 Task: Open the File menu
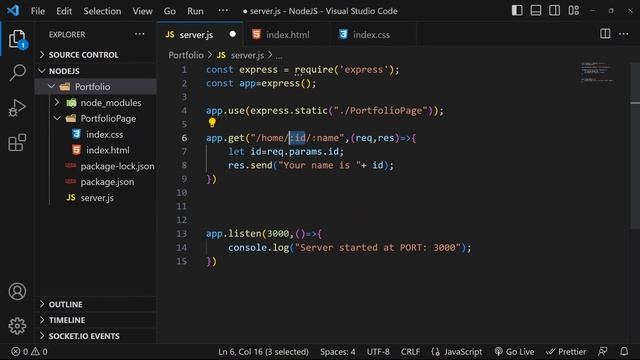pos(38,11)
